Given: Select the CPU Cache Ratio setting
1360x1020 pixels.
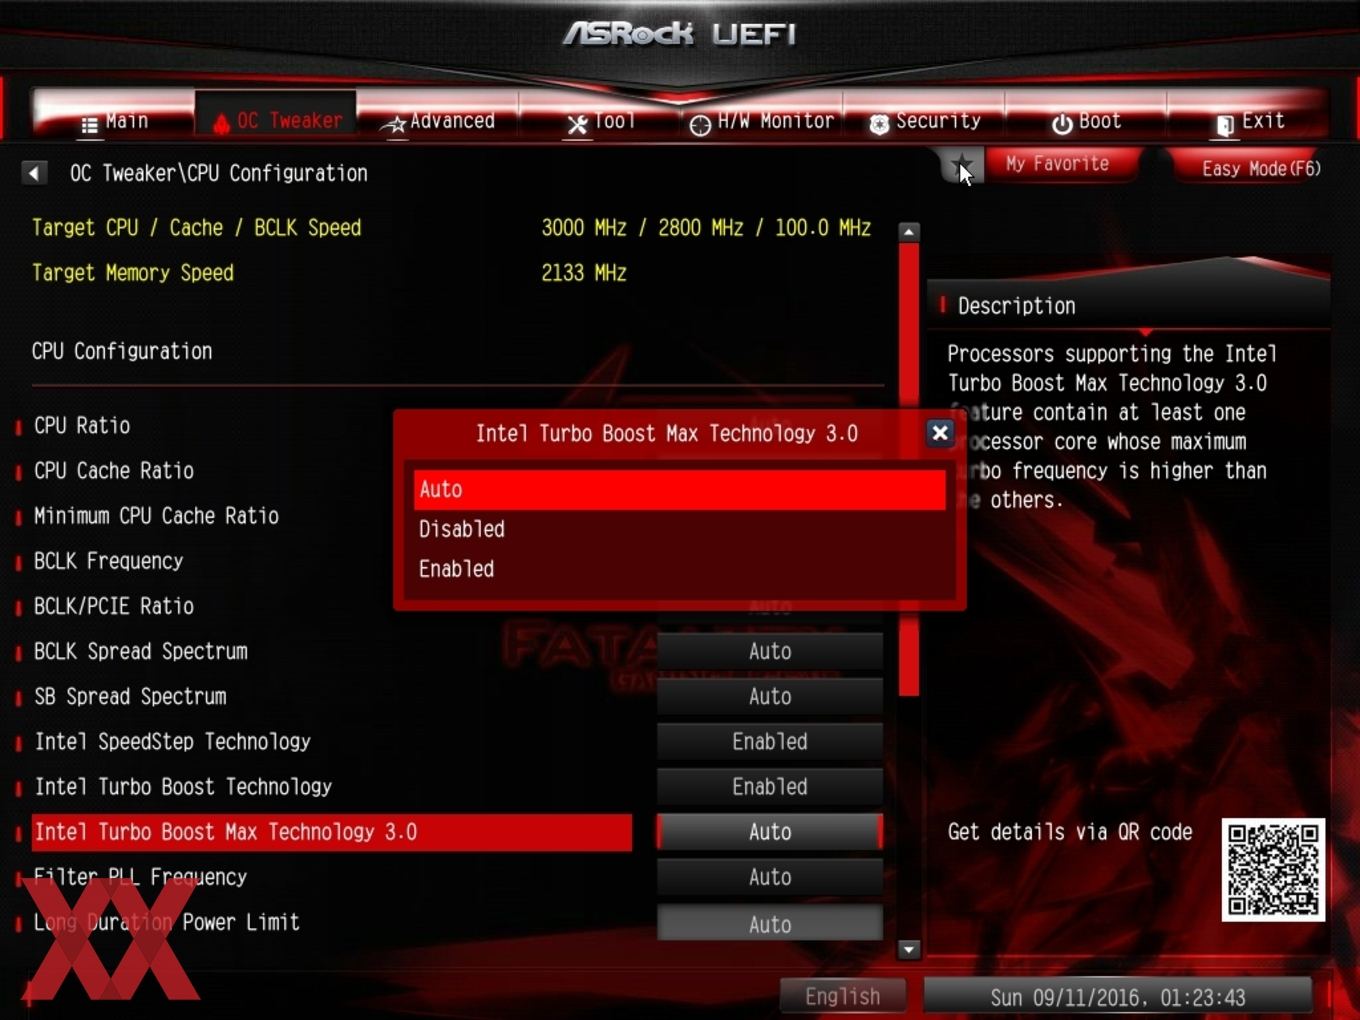Looking at the screenshot, I should click(x=114, y=471).
